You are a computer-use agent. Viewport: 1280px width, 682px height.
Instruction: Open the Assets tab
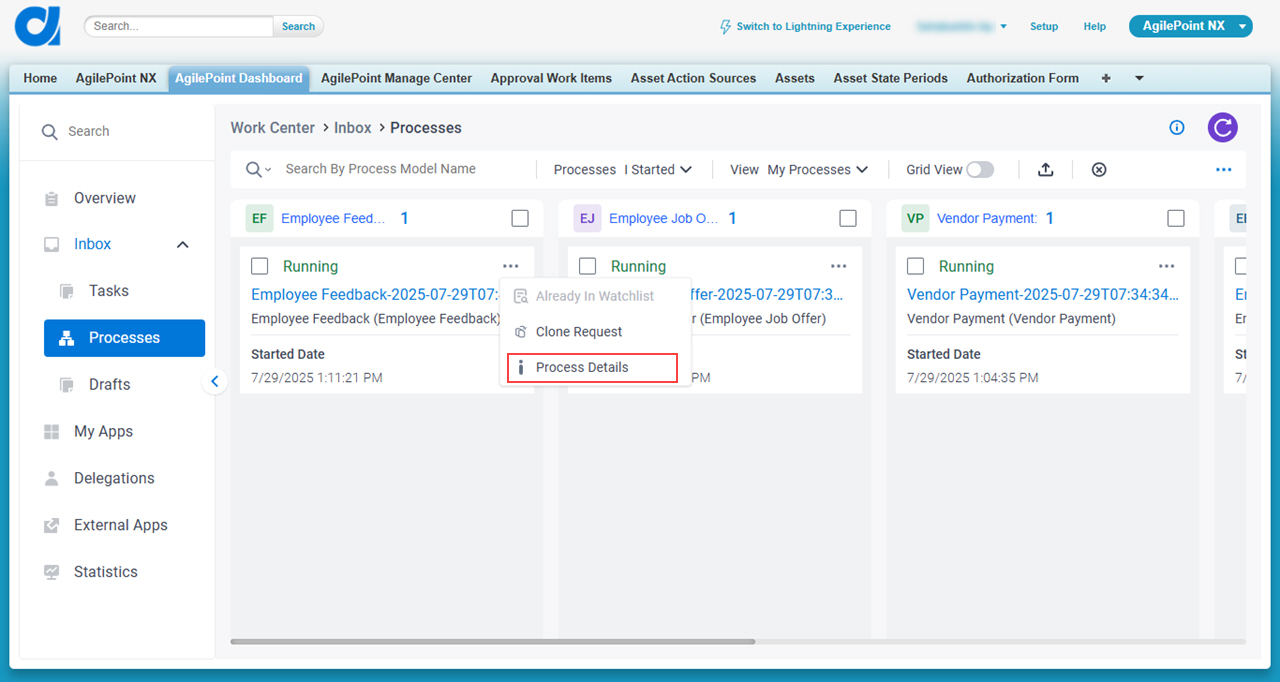[x=795, y=78]
